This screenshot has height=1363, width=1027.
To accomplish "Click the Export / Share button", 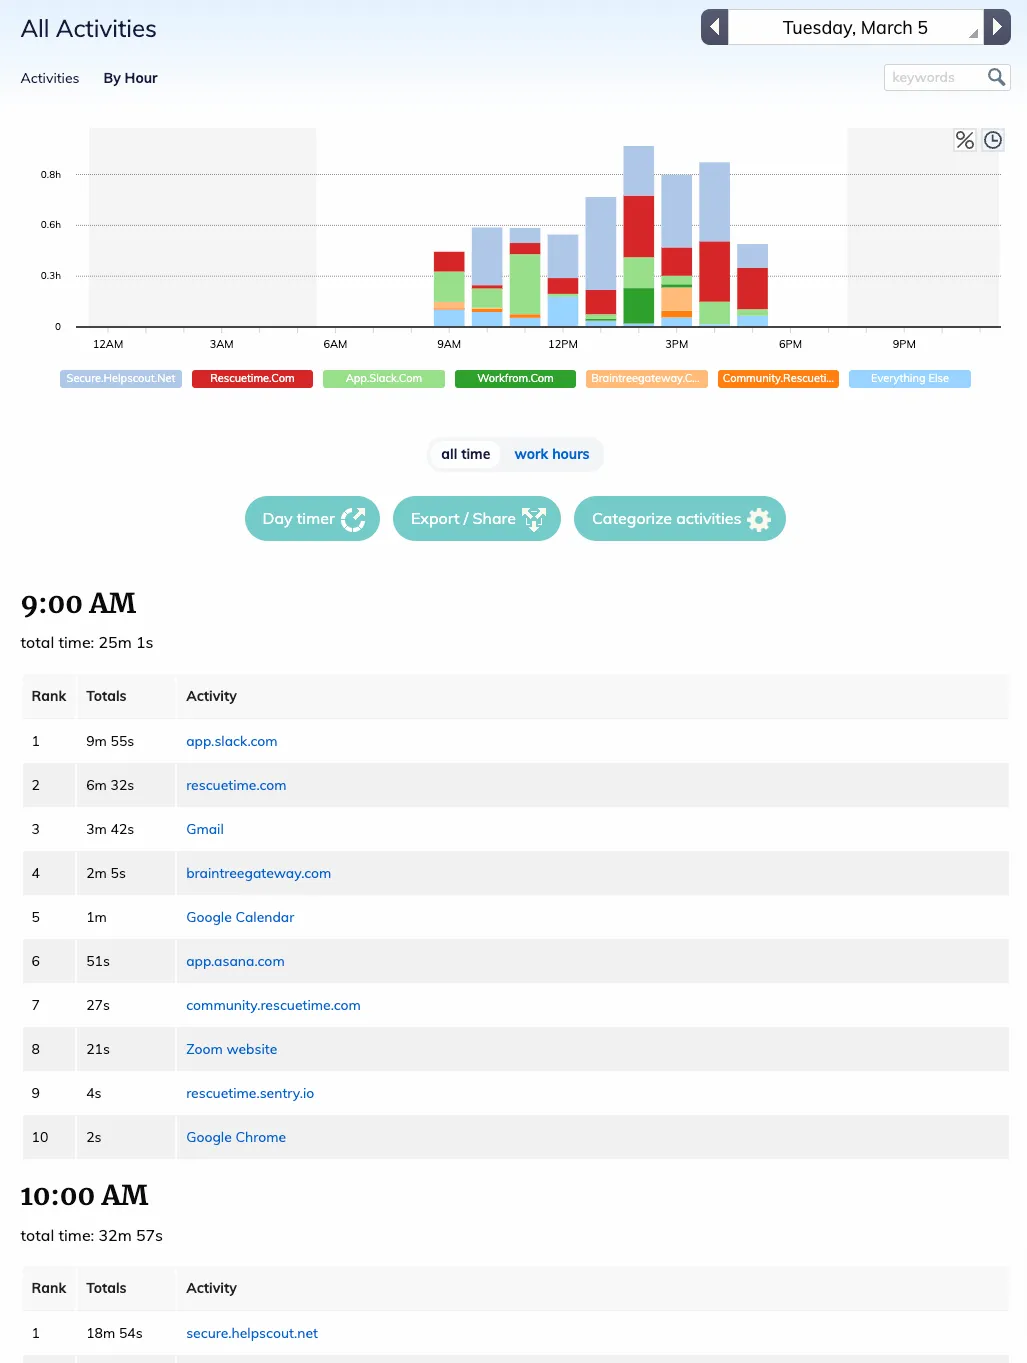I will (x=477, y=519).
